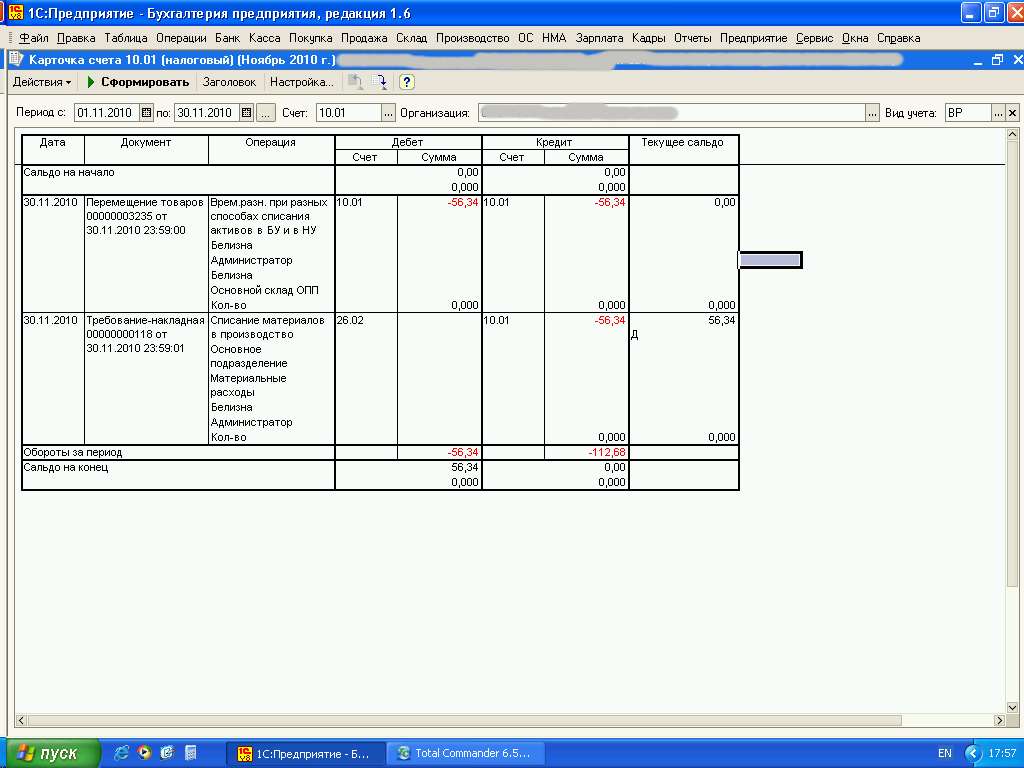Open the Предприятие menu

(x=753, y=38)
